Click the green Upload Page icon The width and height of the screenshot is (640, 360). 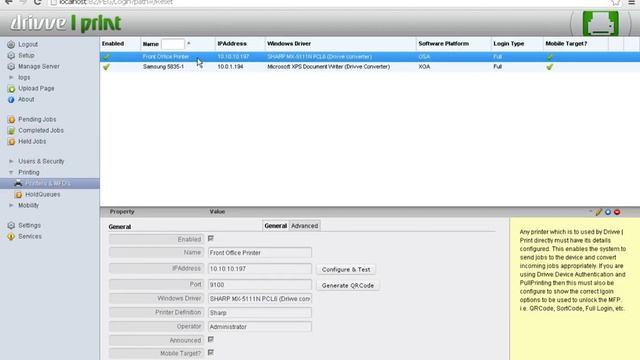point(11,89)
